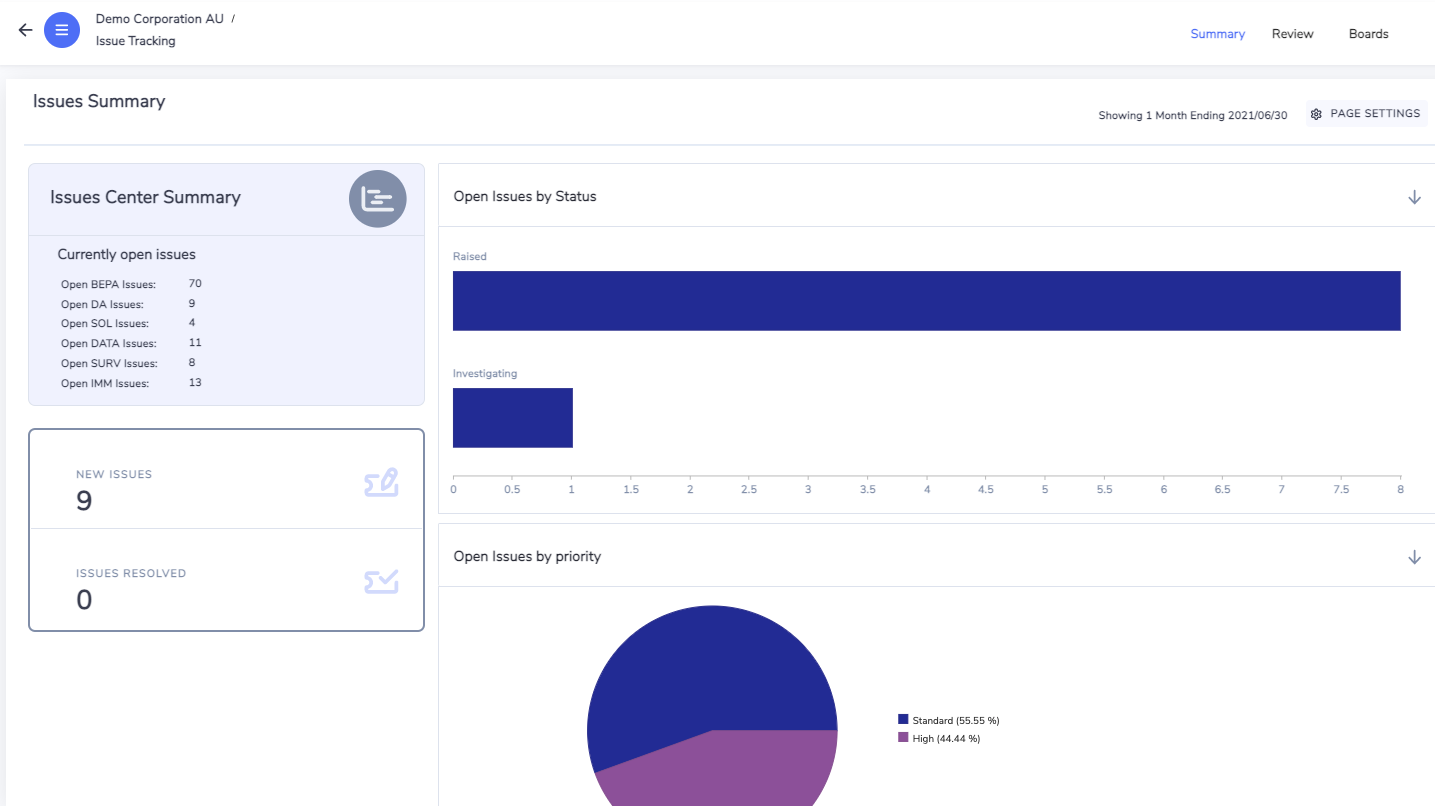Click the IMM issues value 13
The height and width of the screenshot is (806, 1435).
click(x=195, y=383)
